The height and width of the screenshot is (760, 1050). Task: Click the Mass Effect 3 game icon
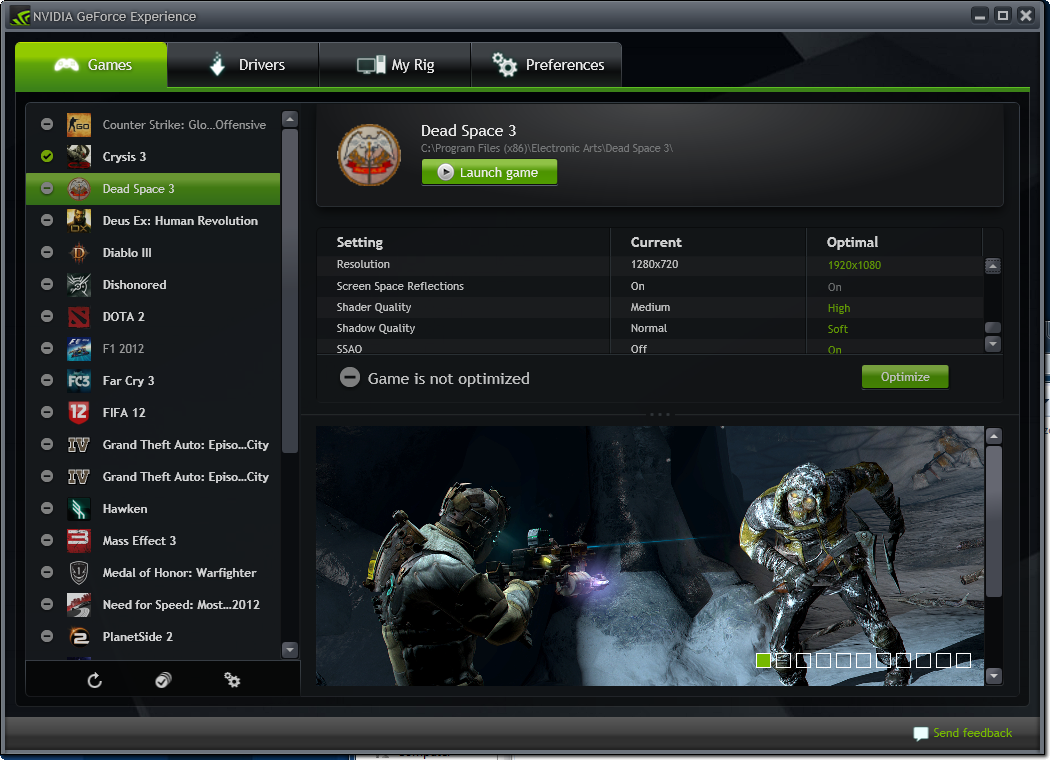click(79, 540)
